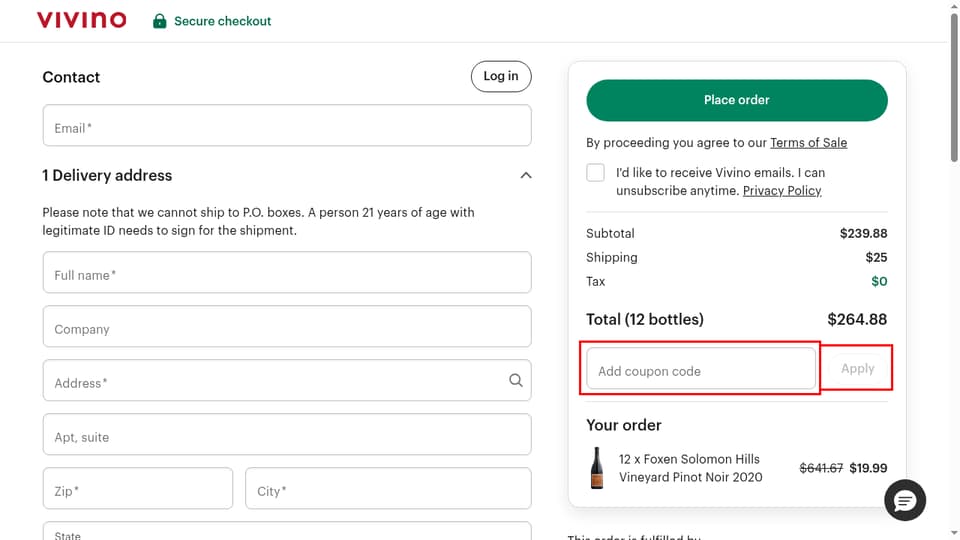
Task: Click the 1 Delivery address heading
Action: click(107, 176)
